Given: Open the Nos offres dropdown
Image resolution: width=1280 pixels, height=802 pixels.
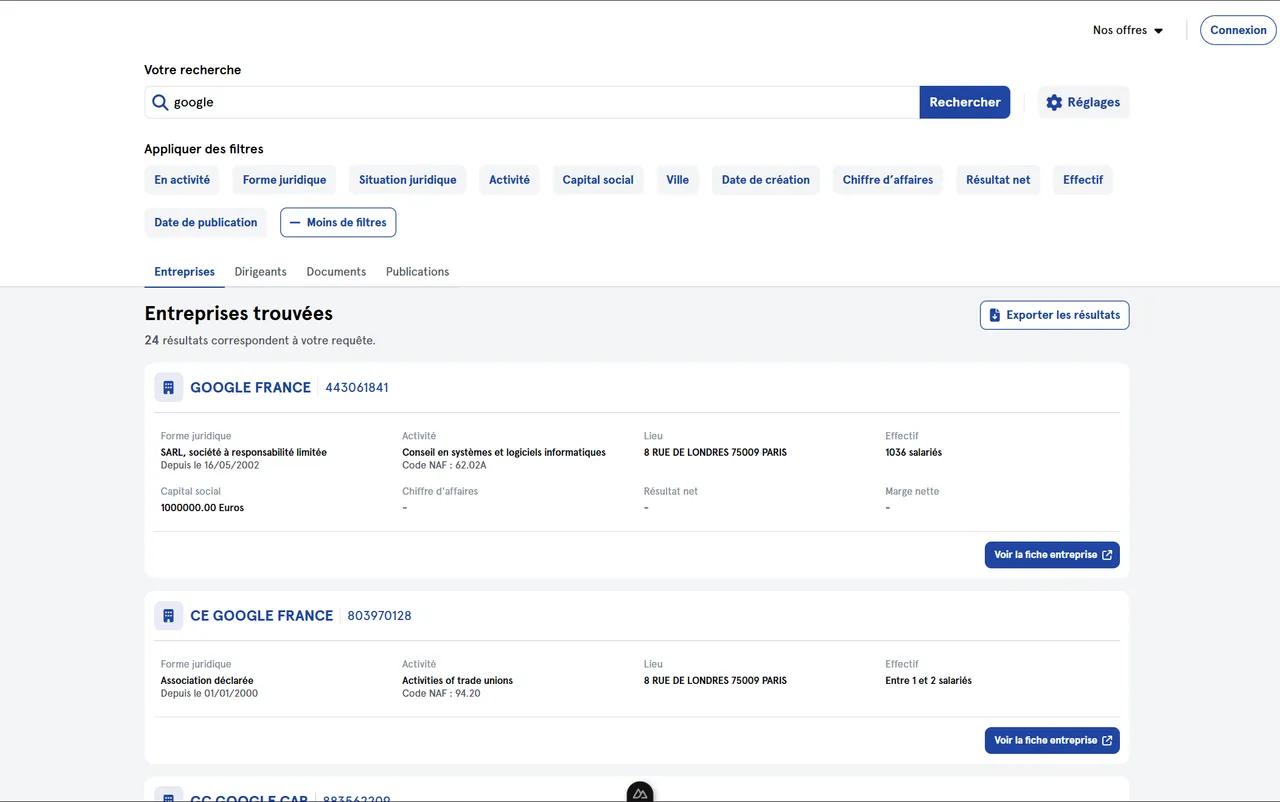Looking at the screenshot, I should coord(1128,30).
